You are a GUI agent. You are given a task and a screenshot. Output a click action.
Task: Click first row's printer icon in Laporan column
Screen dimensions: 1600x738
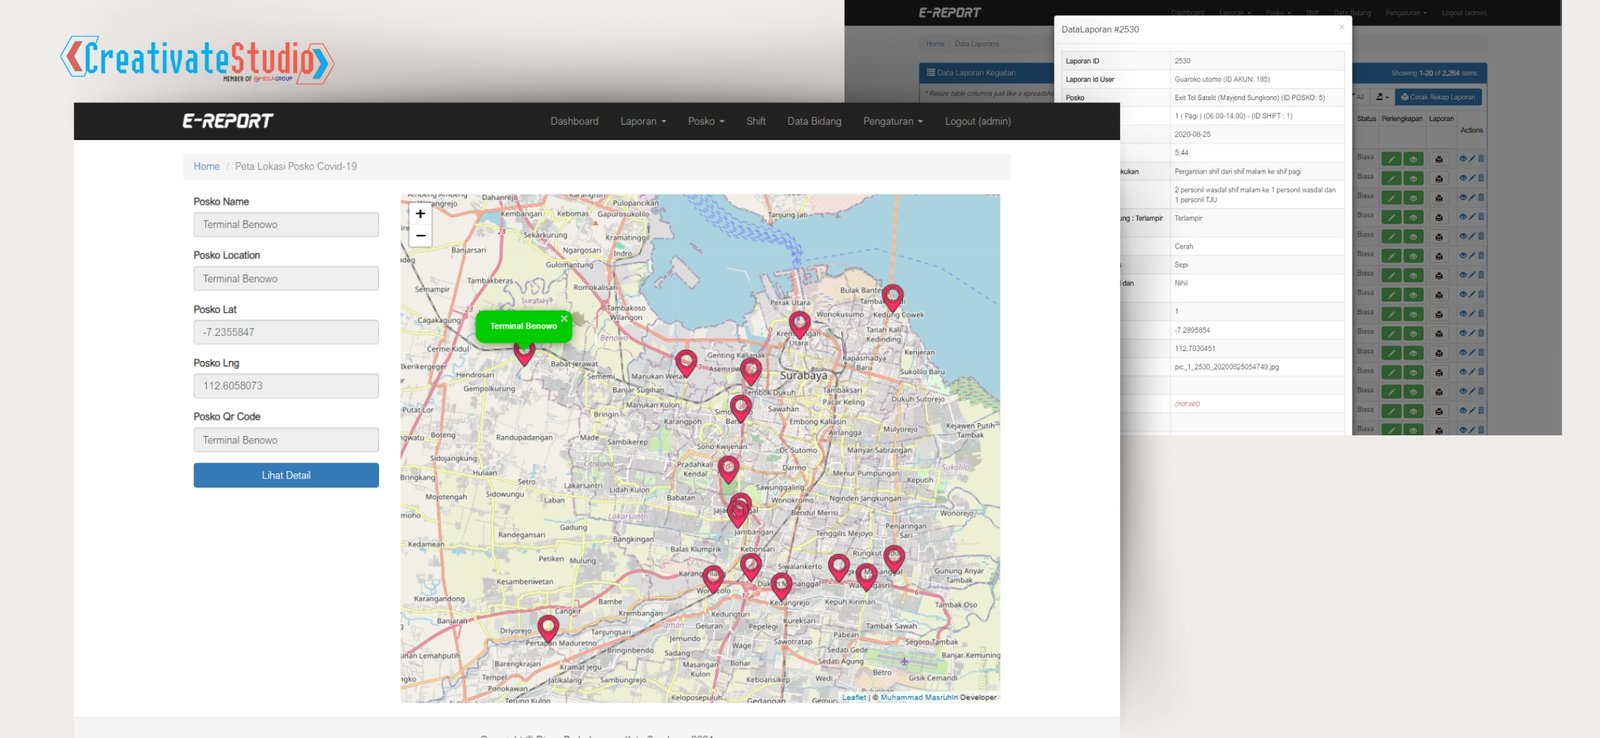[x=1439, y=159]
